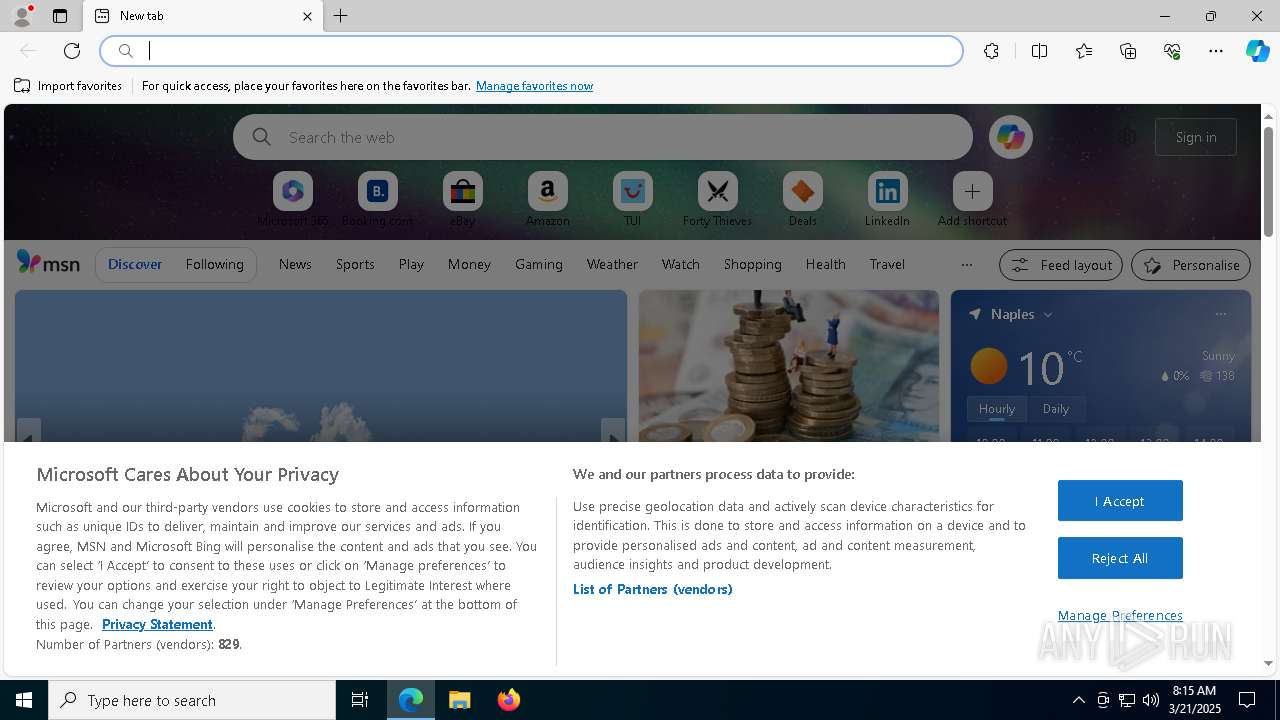Open the TUI shortcut
The height and width of the screenshot is (720, 1280).
(632, 199)
